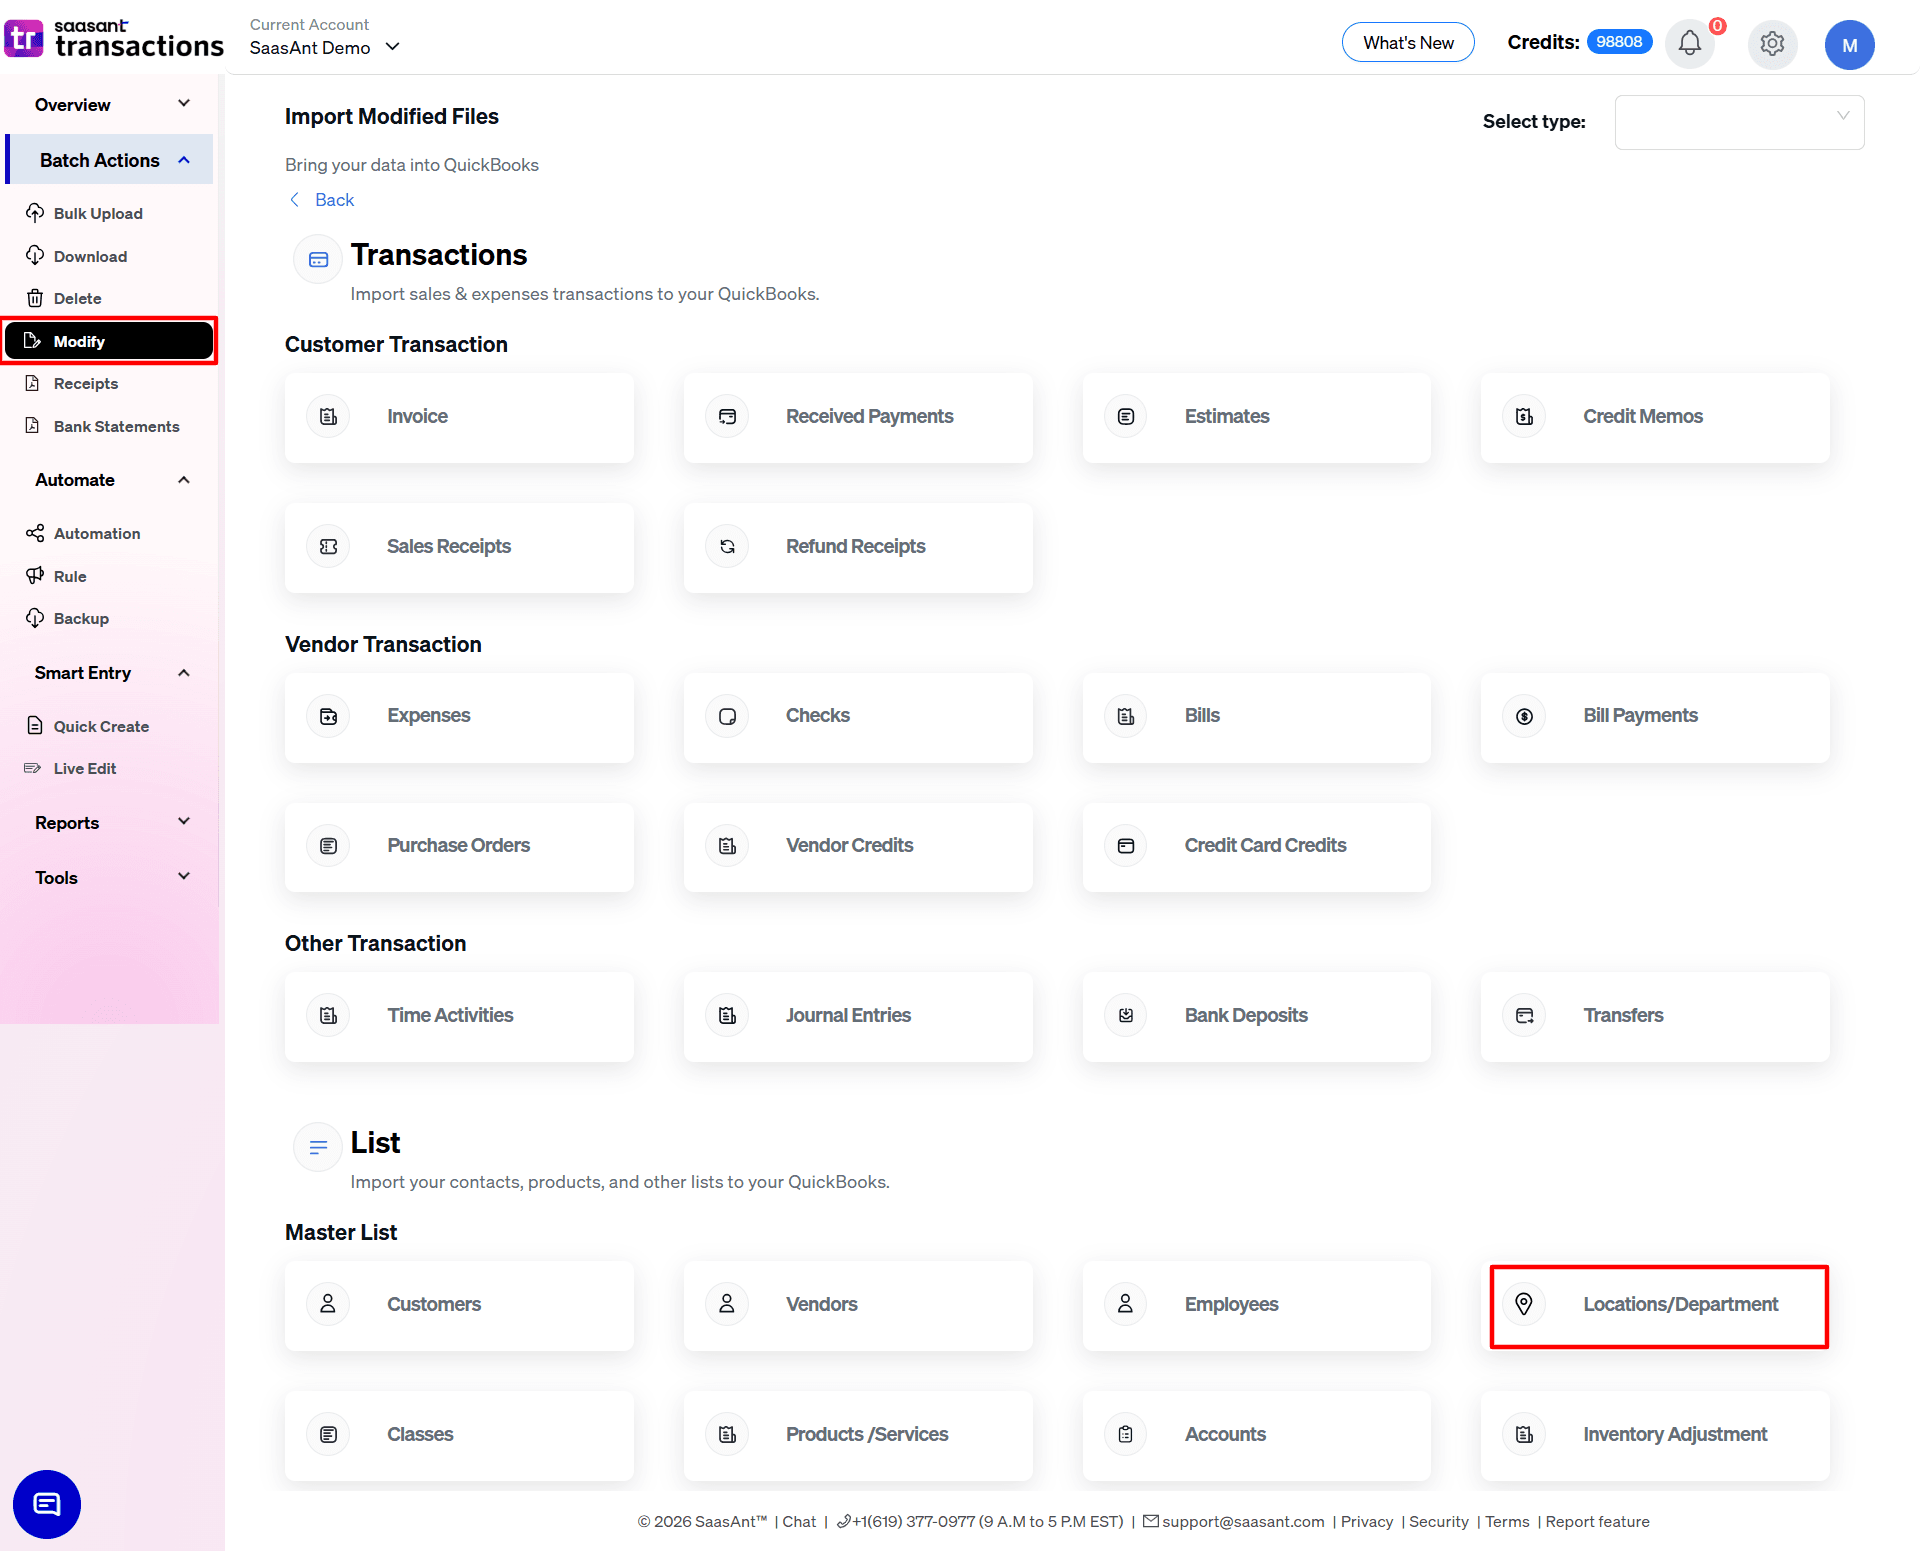Click the Rule flag icon
Screen dimensions: 1920x1552
click(35, 576)
